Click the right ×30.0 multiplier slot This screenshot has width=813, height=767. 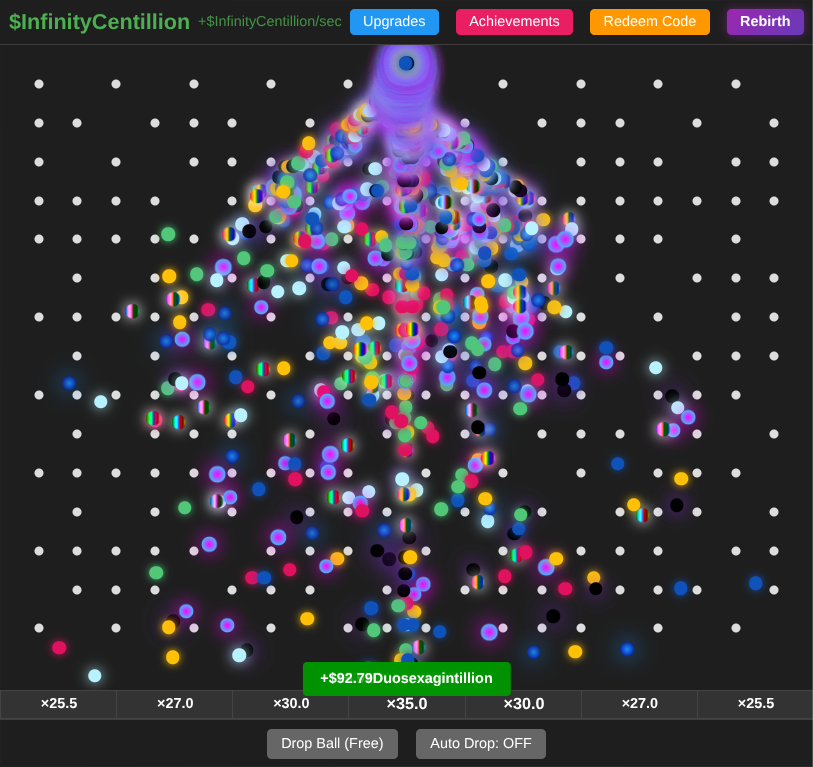[523, 704]
